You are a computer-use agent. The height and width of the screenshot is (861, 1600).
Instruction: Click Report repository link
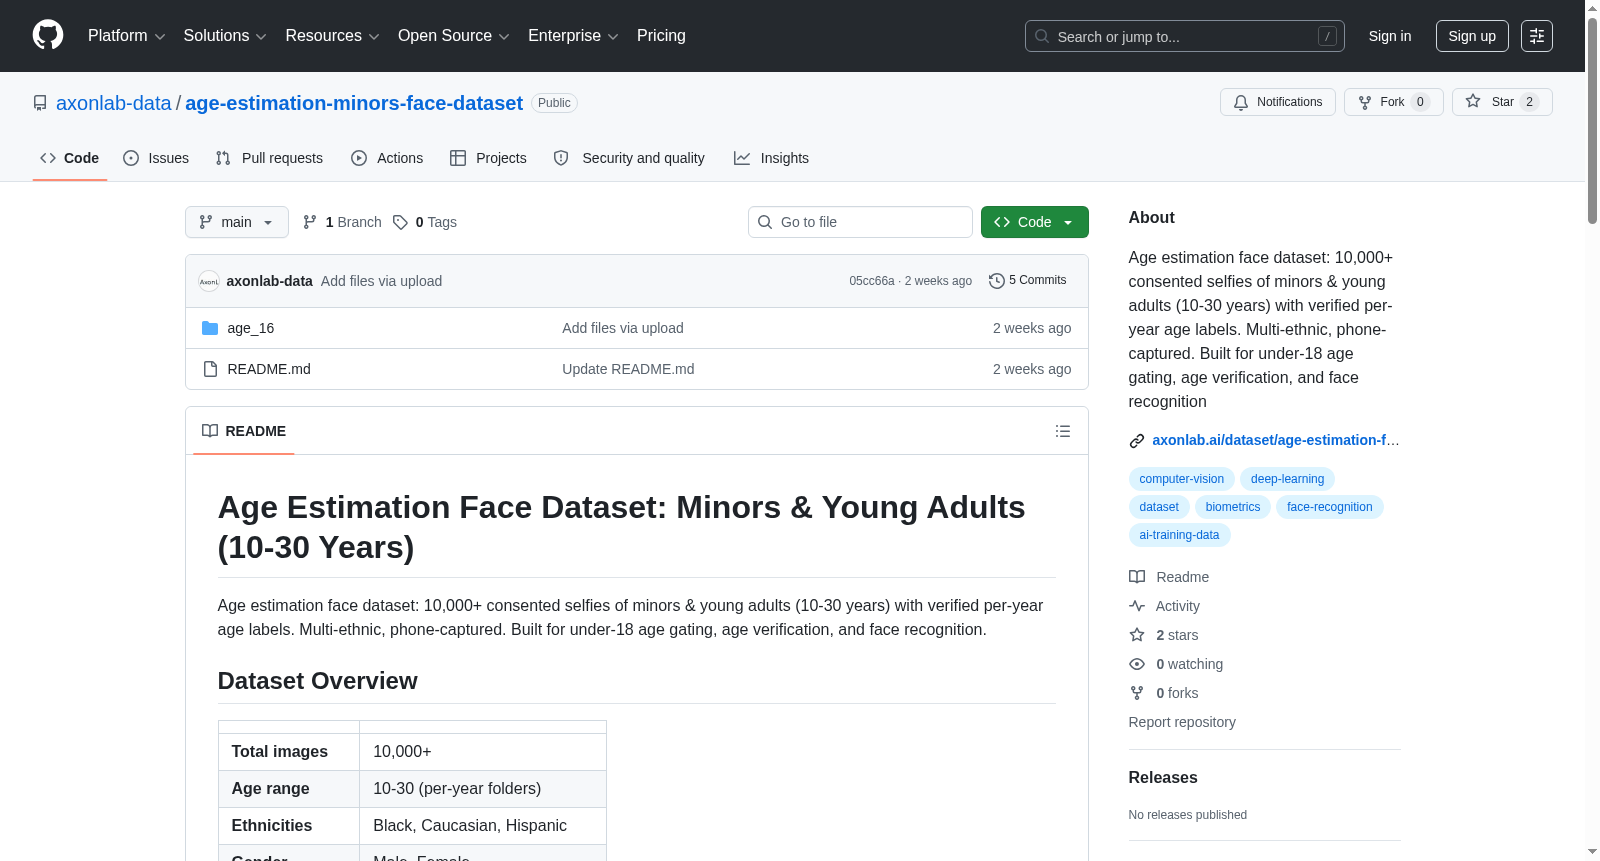(x=1182, y=722)
